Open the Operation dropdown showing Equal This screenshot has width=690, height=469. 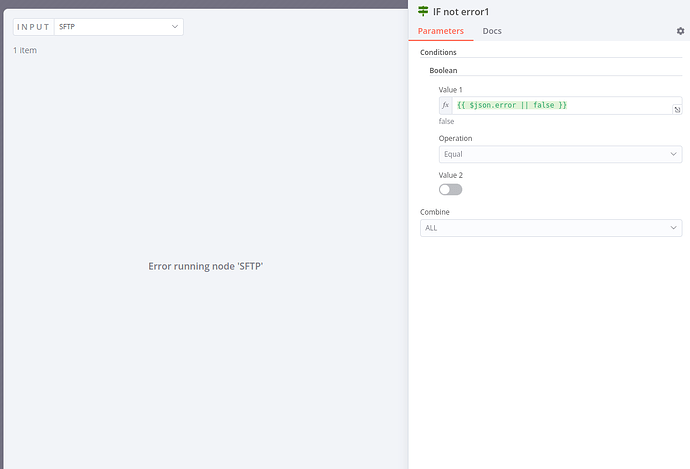tap(560, 154)
